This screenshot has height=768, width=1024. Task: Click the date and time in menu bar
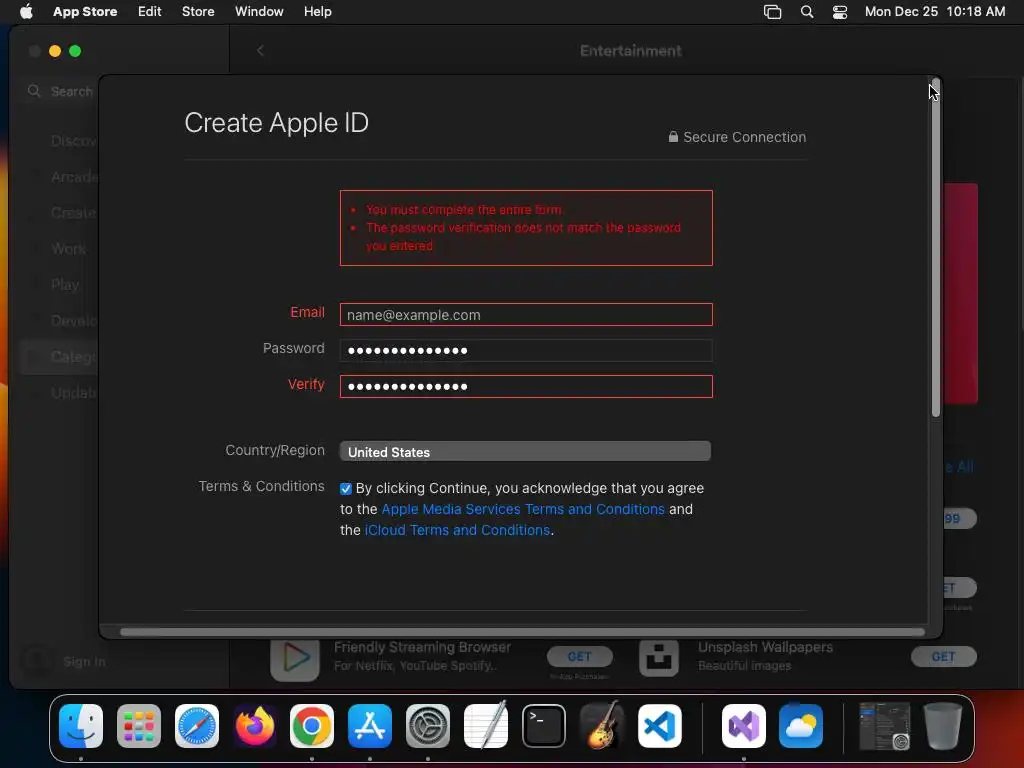point(935,12)
